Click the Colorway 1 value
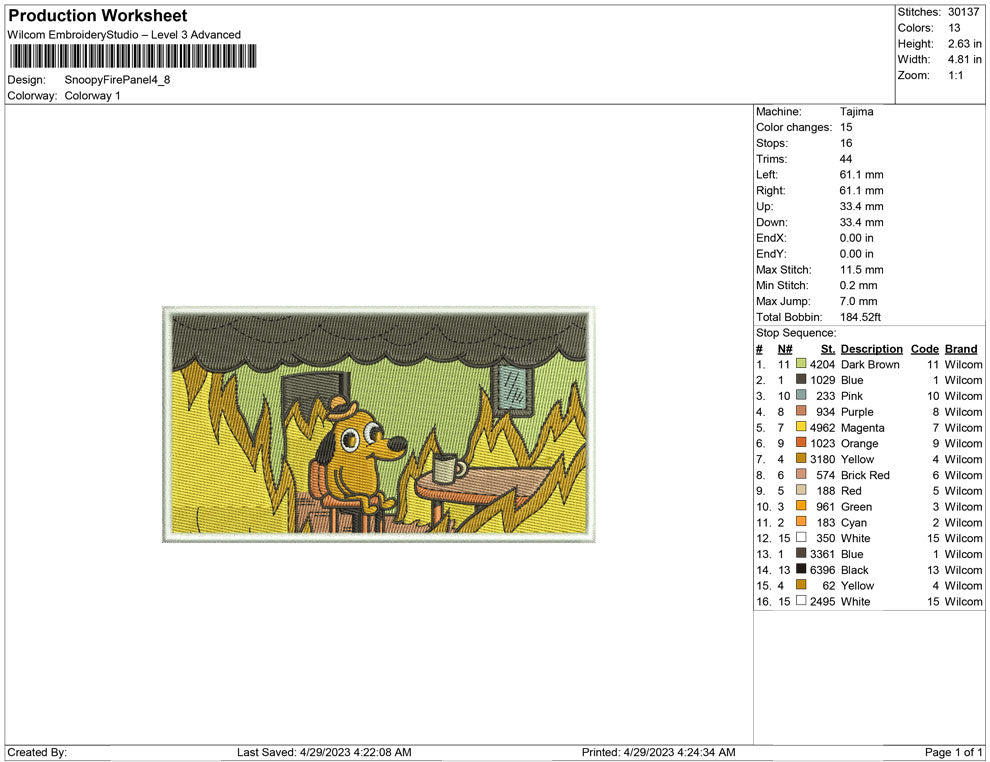The width and height of the screenshot is (990, 762). pos(92,96)
